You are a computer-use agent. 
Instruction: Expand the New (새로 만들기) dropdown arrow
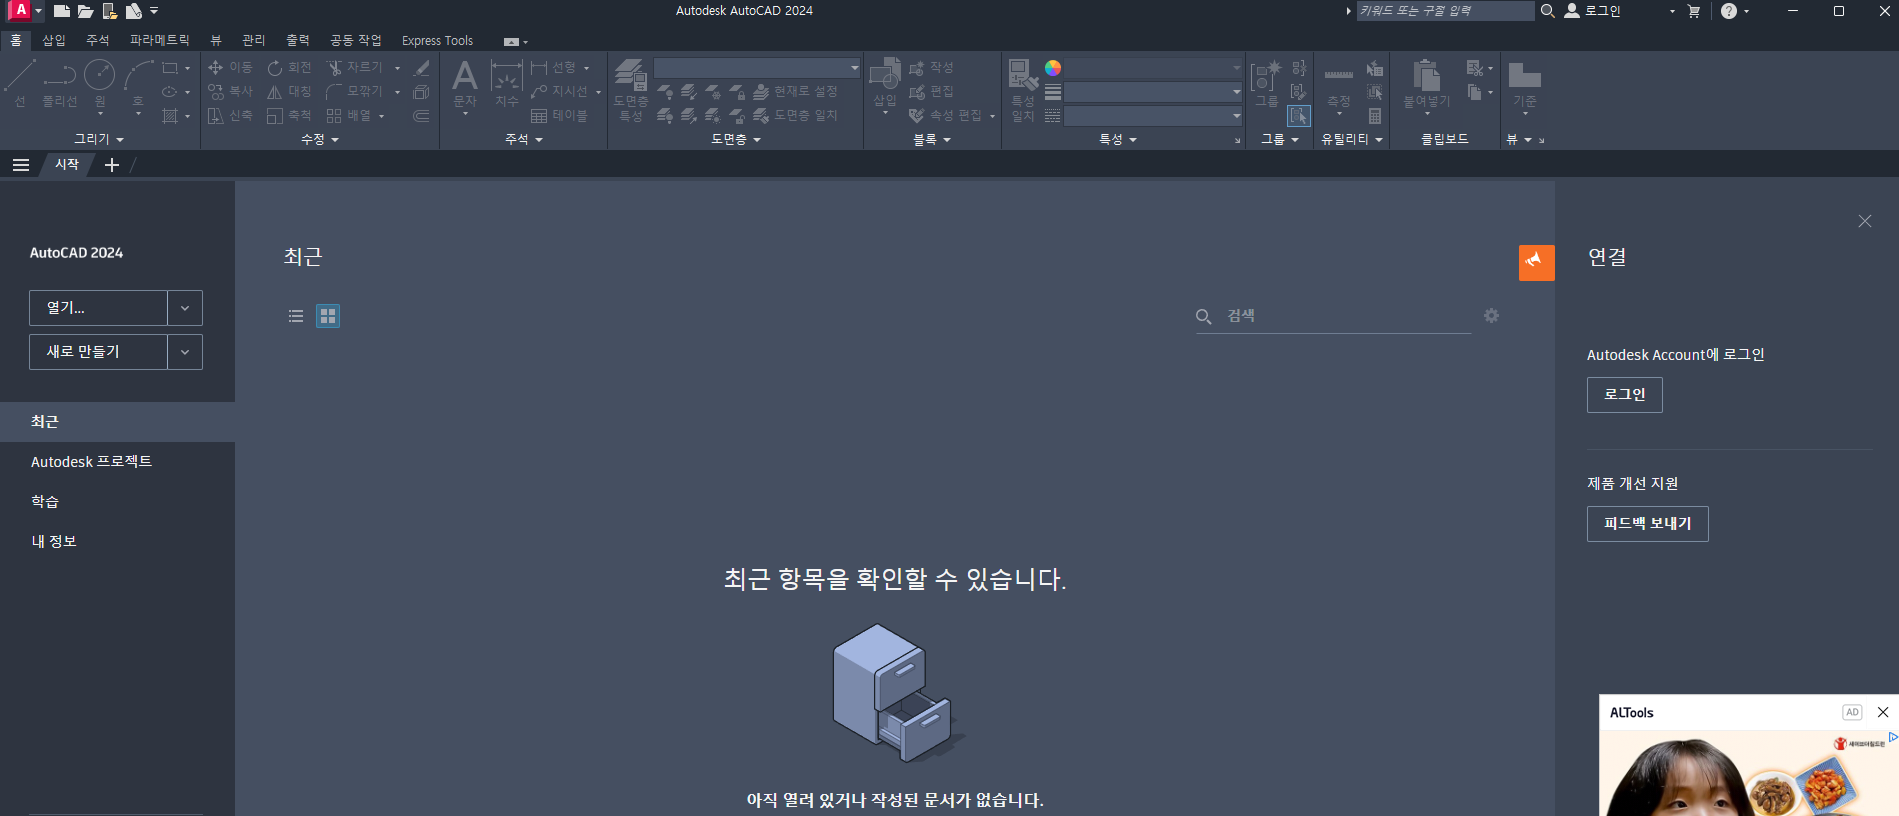[185, 352]
